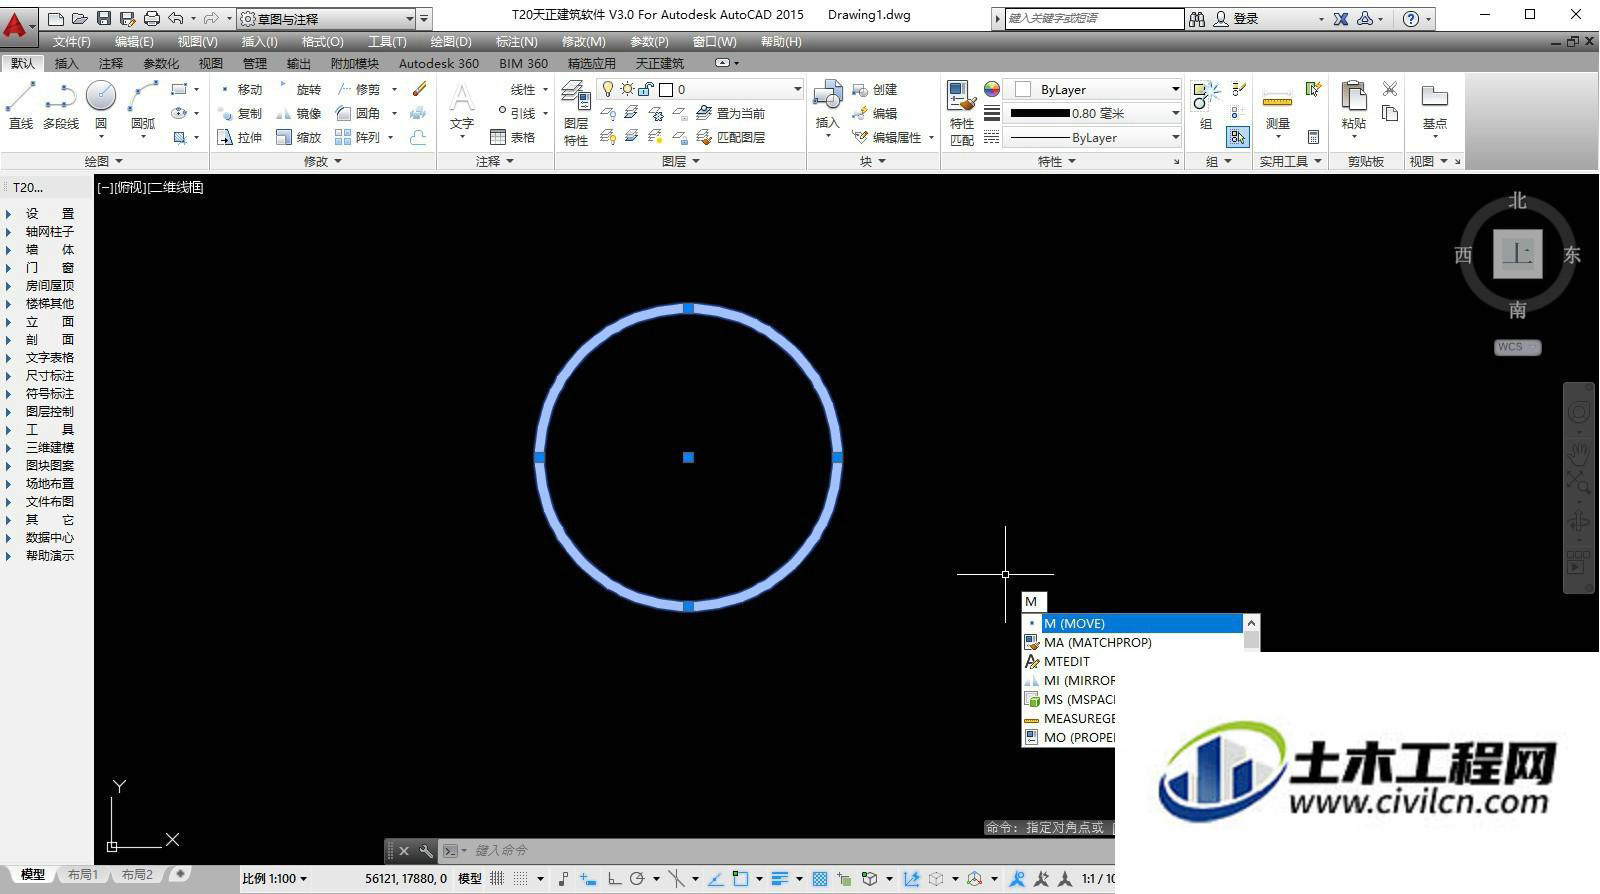The width and height of the screenshot is (1600, 894).
Task: Open the 比例 1:100 scale dropdown
Action: coord(275,878)
